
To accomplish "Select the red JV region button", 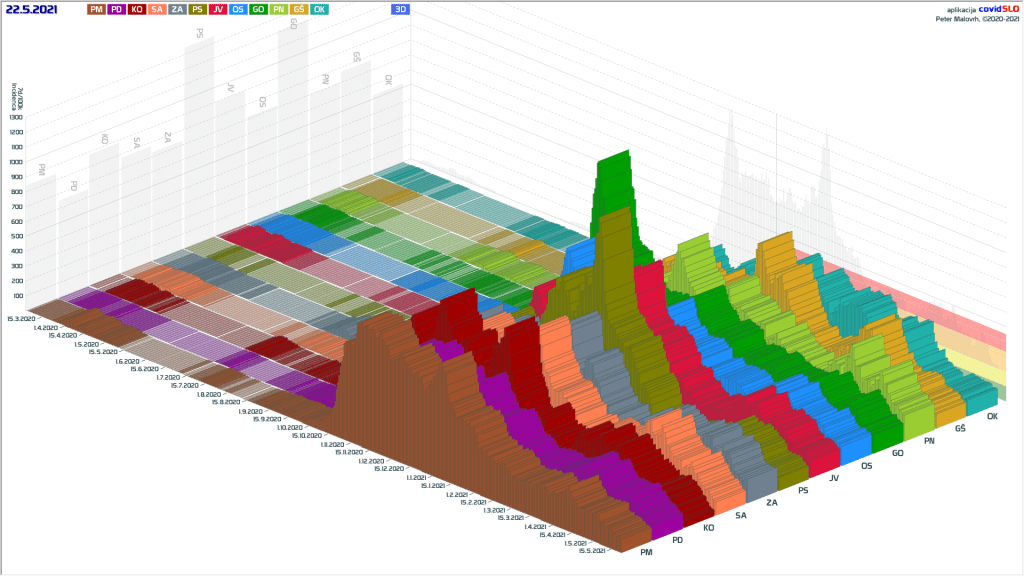I will (x=218, y=9).
